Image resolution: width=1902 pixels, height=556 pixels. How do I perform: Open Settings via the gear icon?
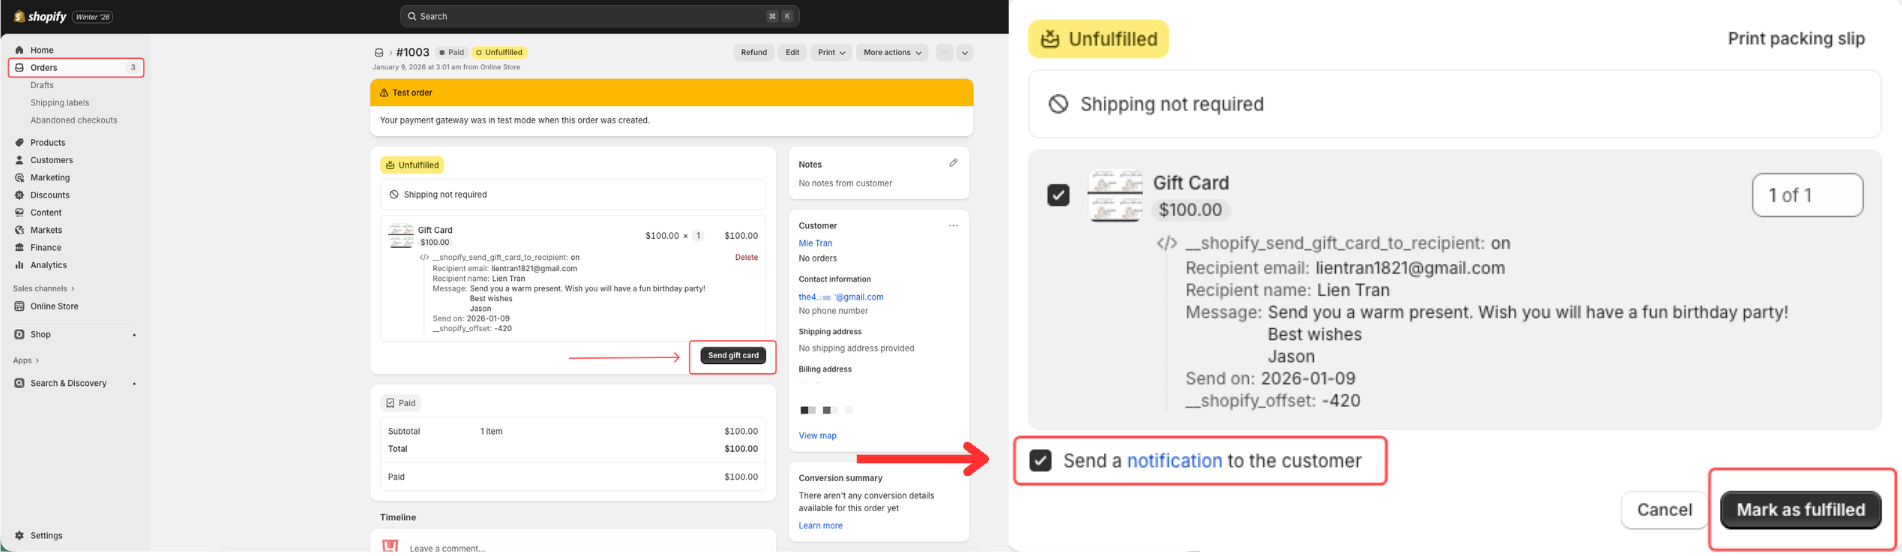coord(19,536)
